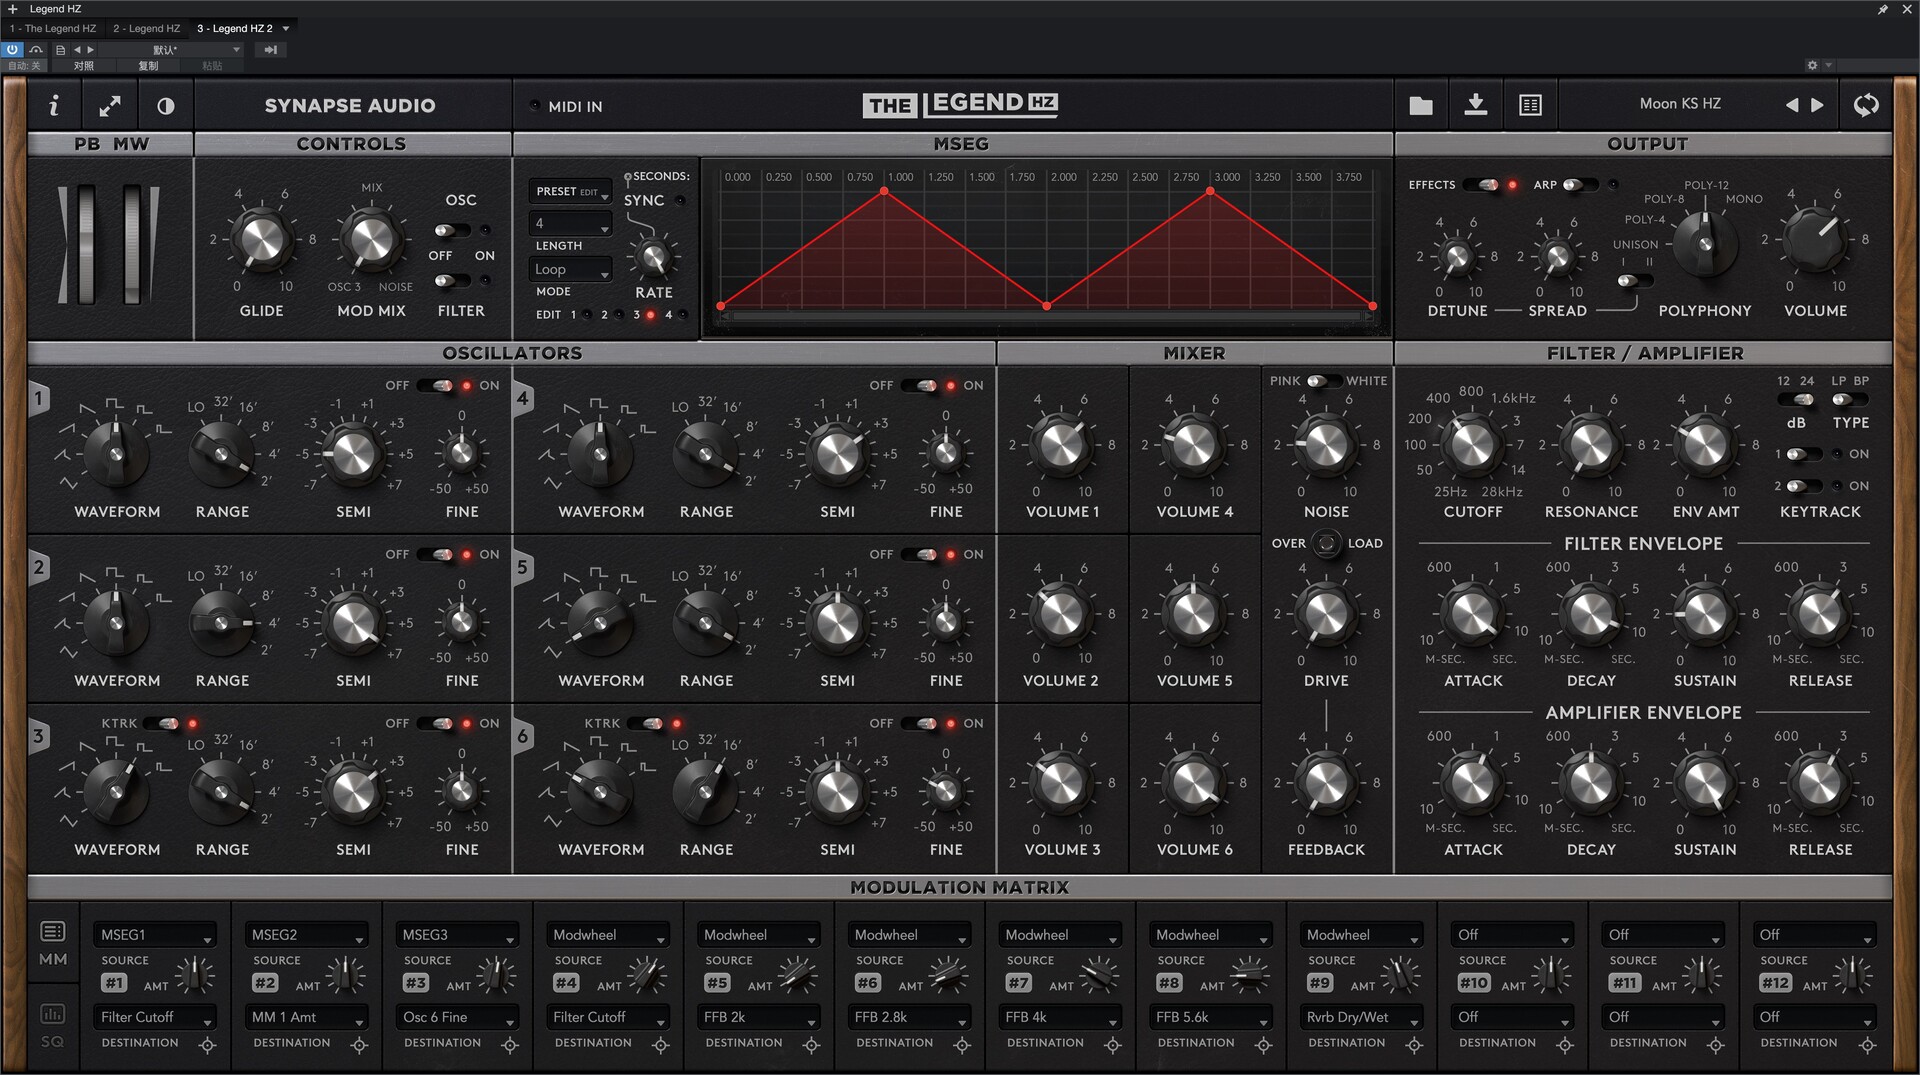Viewport: 1920px width, 1075px height.
Task: Go to previous preset arrow
Action: [x=1792, y=105]
